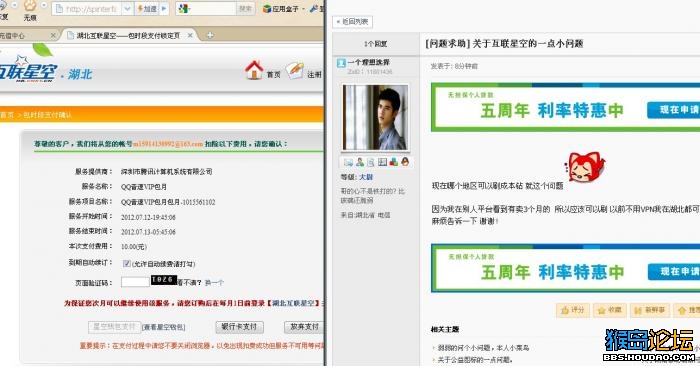Click the 评分 thumbs-up button

coord(573,310)
